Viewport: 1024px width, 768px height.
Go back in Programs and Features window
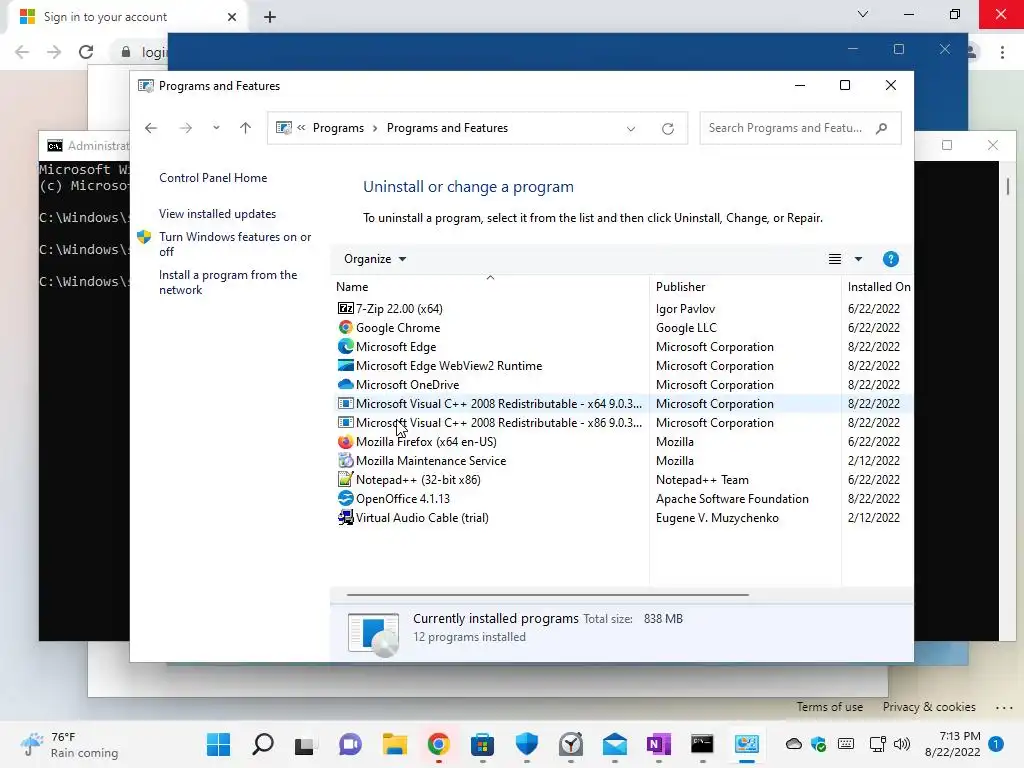pos(151,128)
